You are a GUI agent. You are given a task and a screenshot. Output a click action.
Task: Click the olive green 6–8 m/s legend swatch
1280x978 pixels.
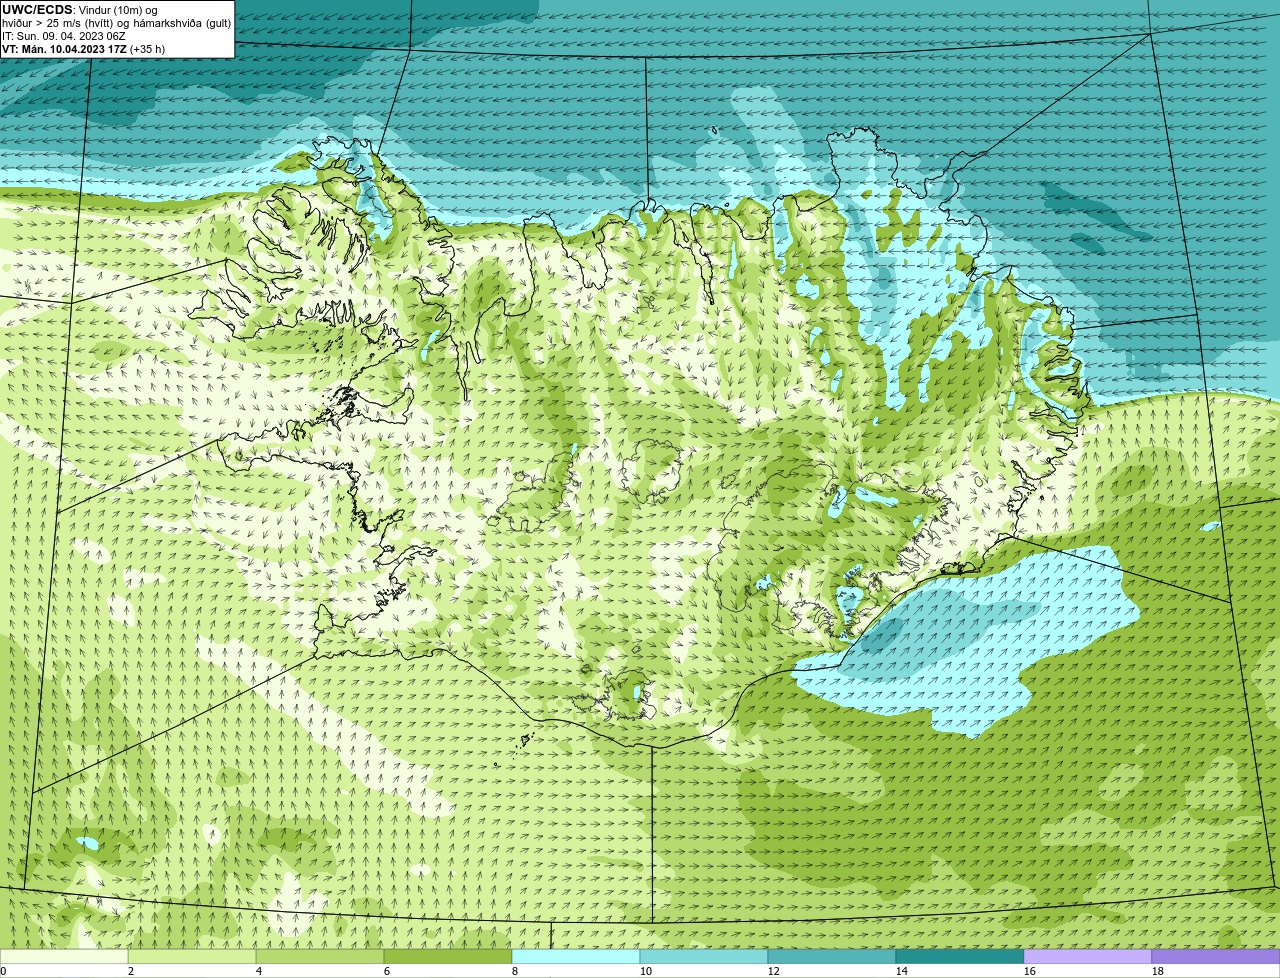click(448, 957)
